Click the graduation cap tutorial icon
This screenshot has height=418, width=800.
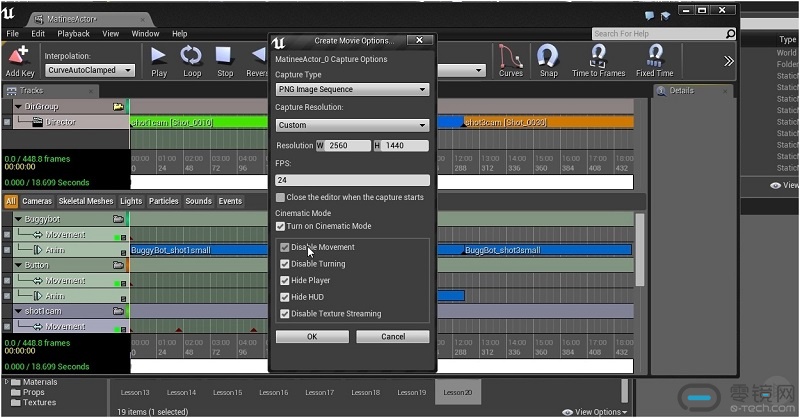[665, 16]
